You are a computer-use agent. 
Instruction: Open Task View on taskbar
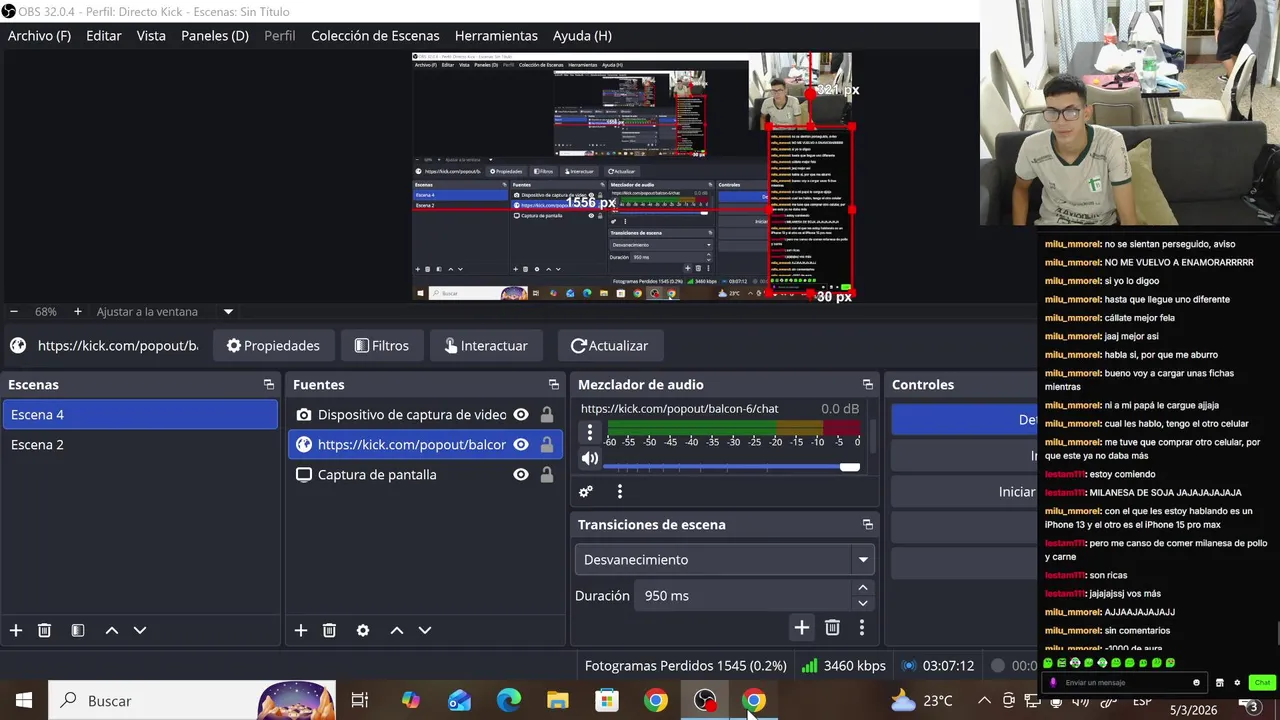[x=360, y=701]
